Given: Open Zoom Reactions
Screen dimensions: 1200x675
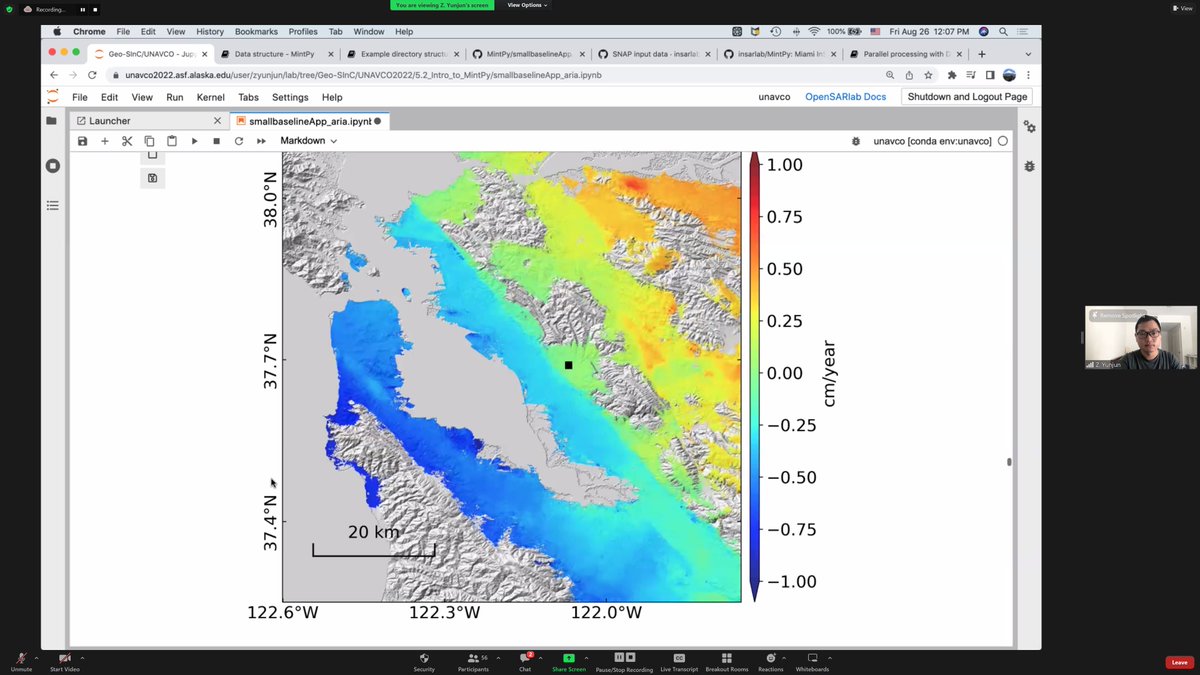Looking at the screenshot, I should [770, 661].
